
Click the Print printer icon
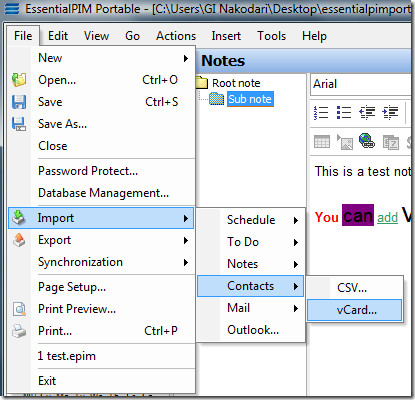tap(19, 331)
